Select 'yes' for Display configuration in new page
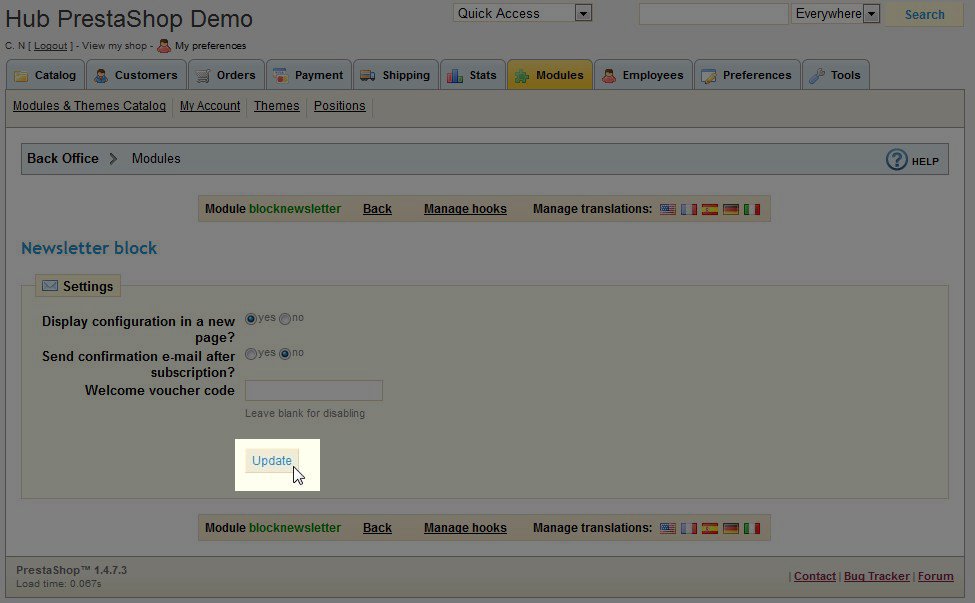 click(251, 319)
